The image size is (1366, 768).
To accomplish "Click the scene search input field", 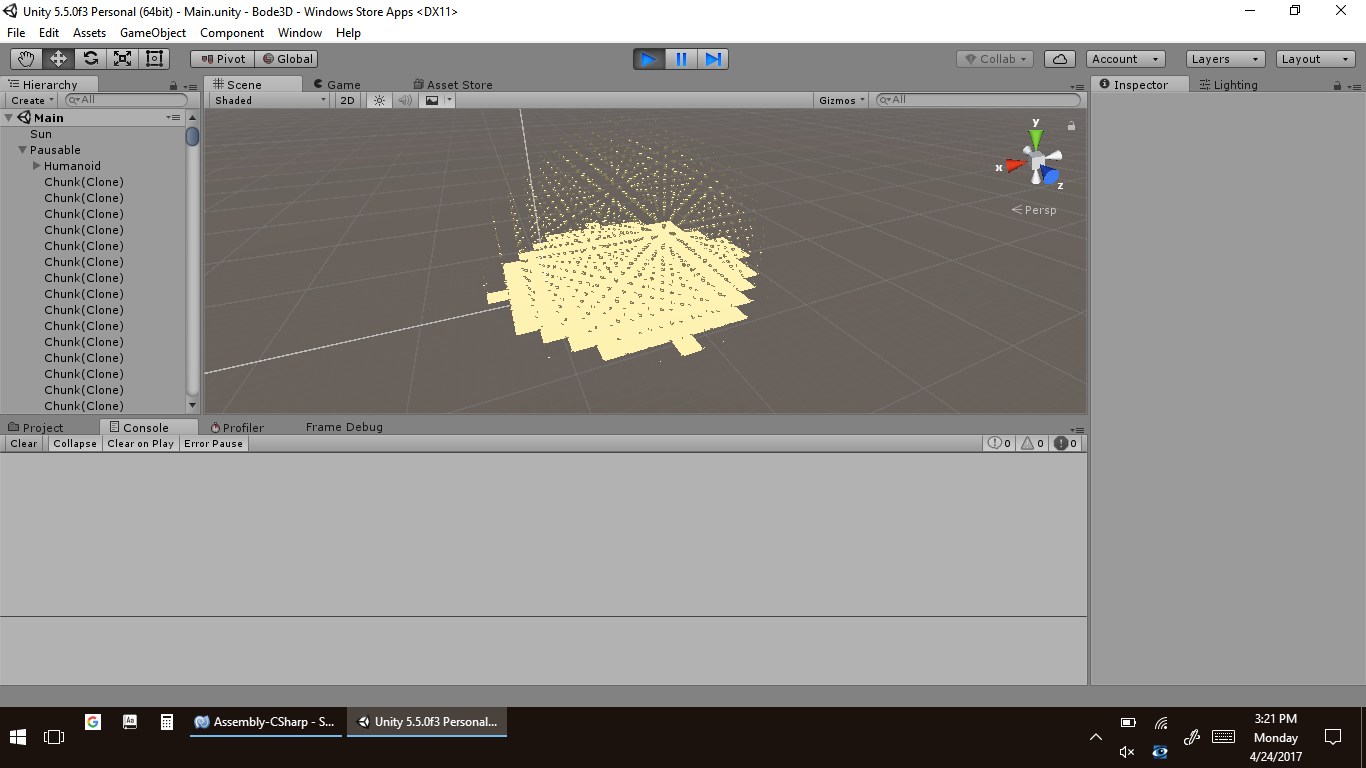I will tap(980, 100).
